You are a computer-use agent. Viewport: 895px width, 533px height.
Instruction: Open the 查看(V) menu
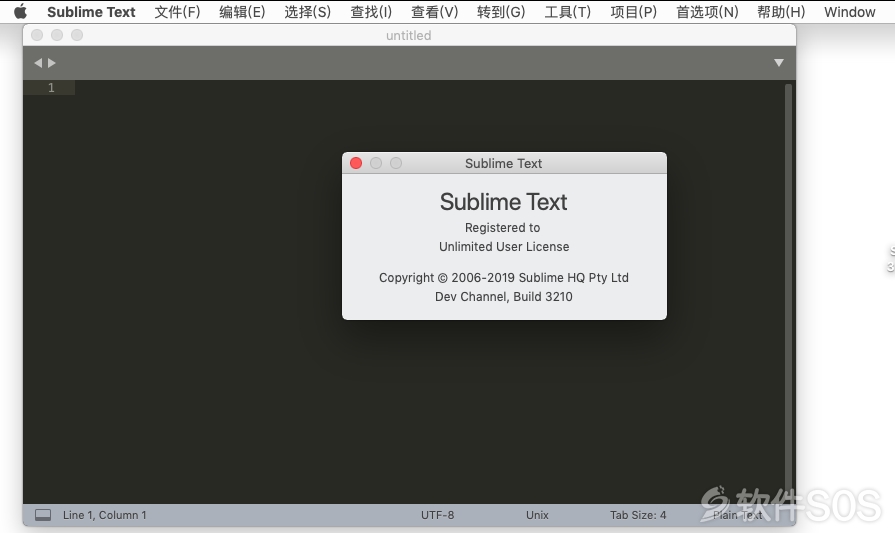[x=435, y=12]
